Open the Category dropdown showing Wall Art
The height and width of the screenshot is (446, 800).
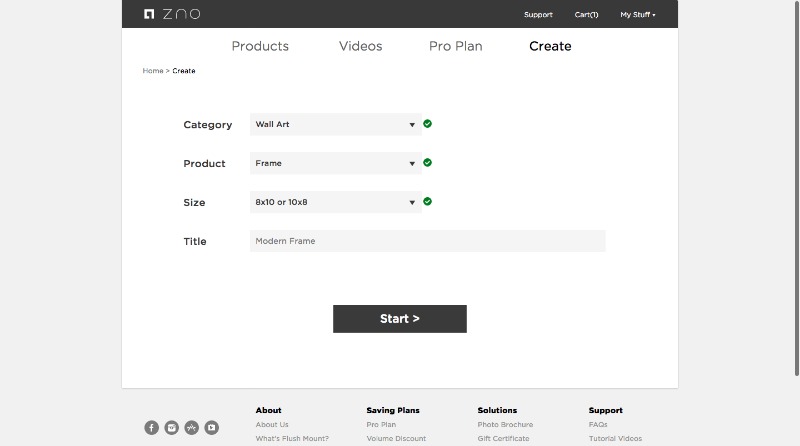click(x=336, y=125)
